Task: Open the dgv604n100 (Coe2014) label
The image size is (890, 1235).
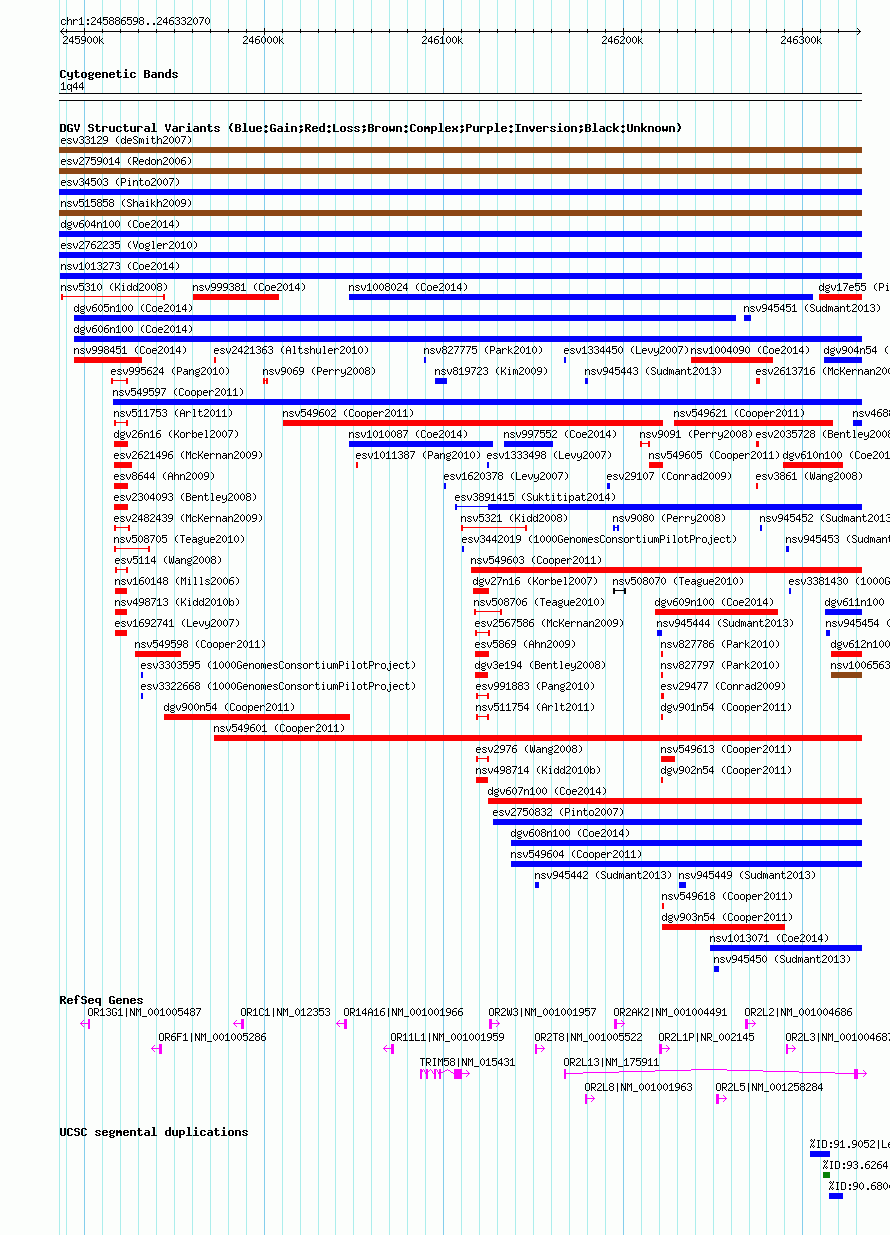Action: 120,224
